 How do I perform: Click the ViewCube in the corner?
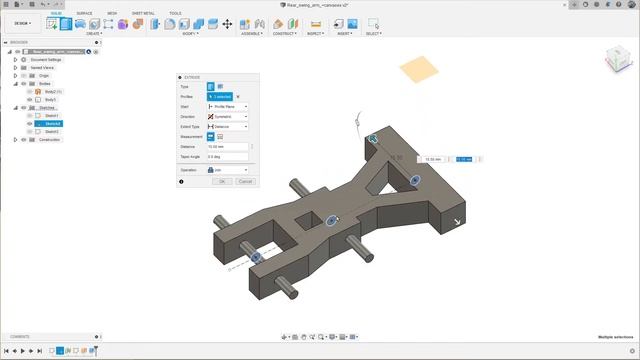coord(619,59)
